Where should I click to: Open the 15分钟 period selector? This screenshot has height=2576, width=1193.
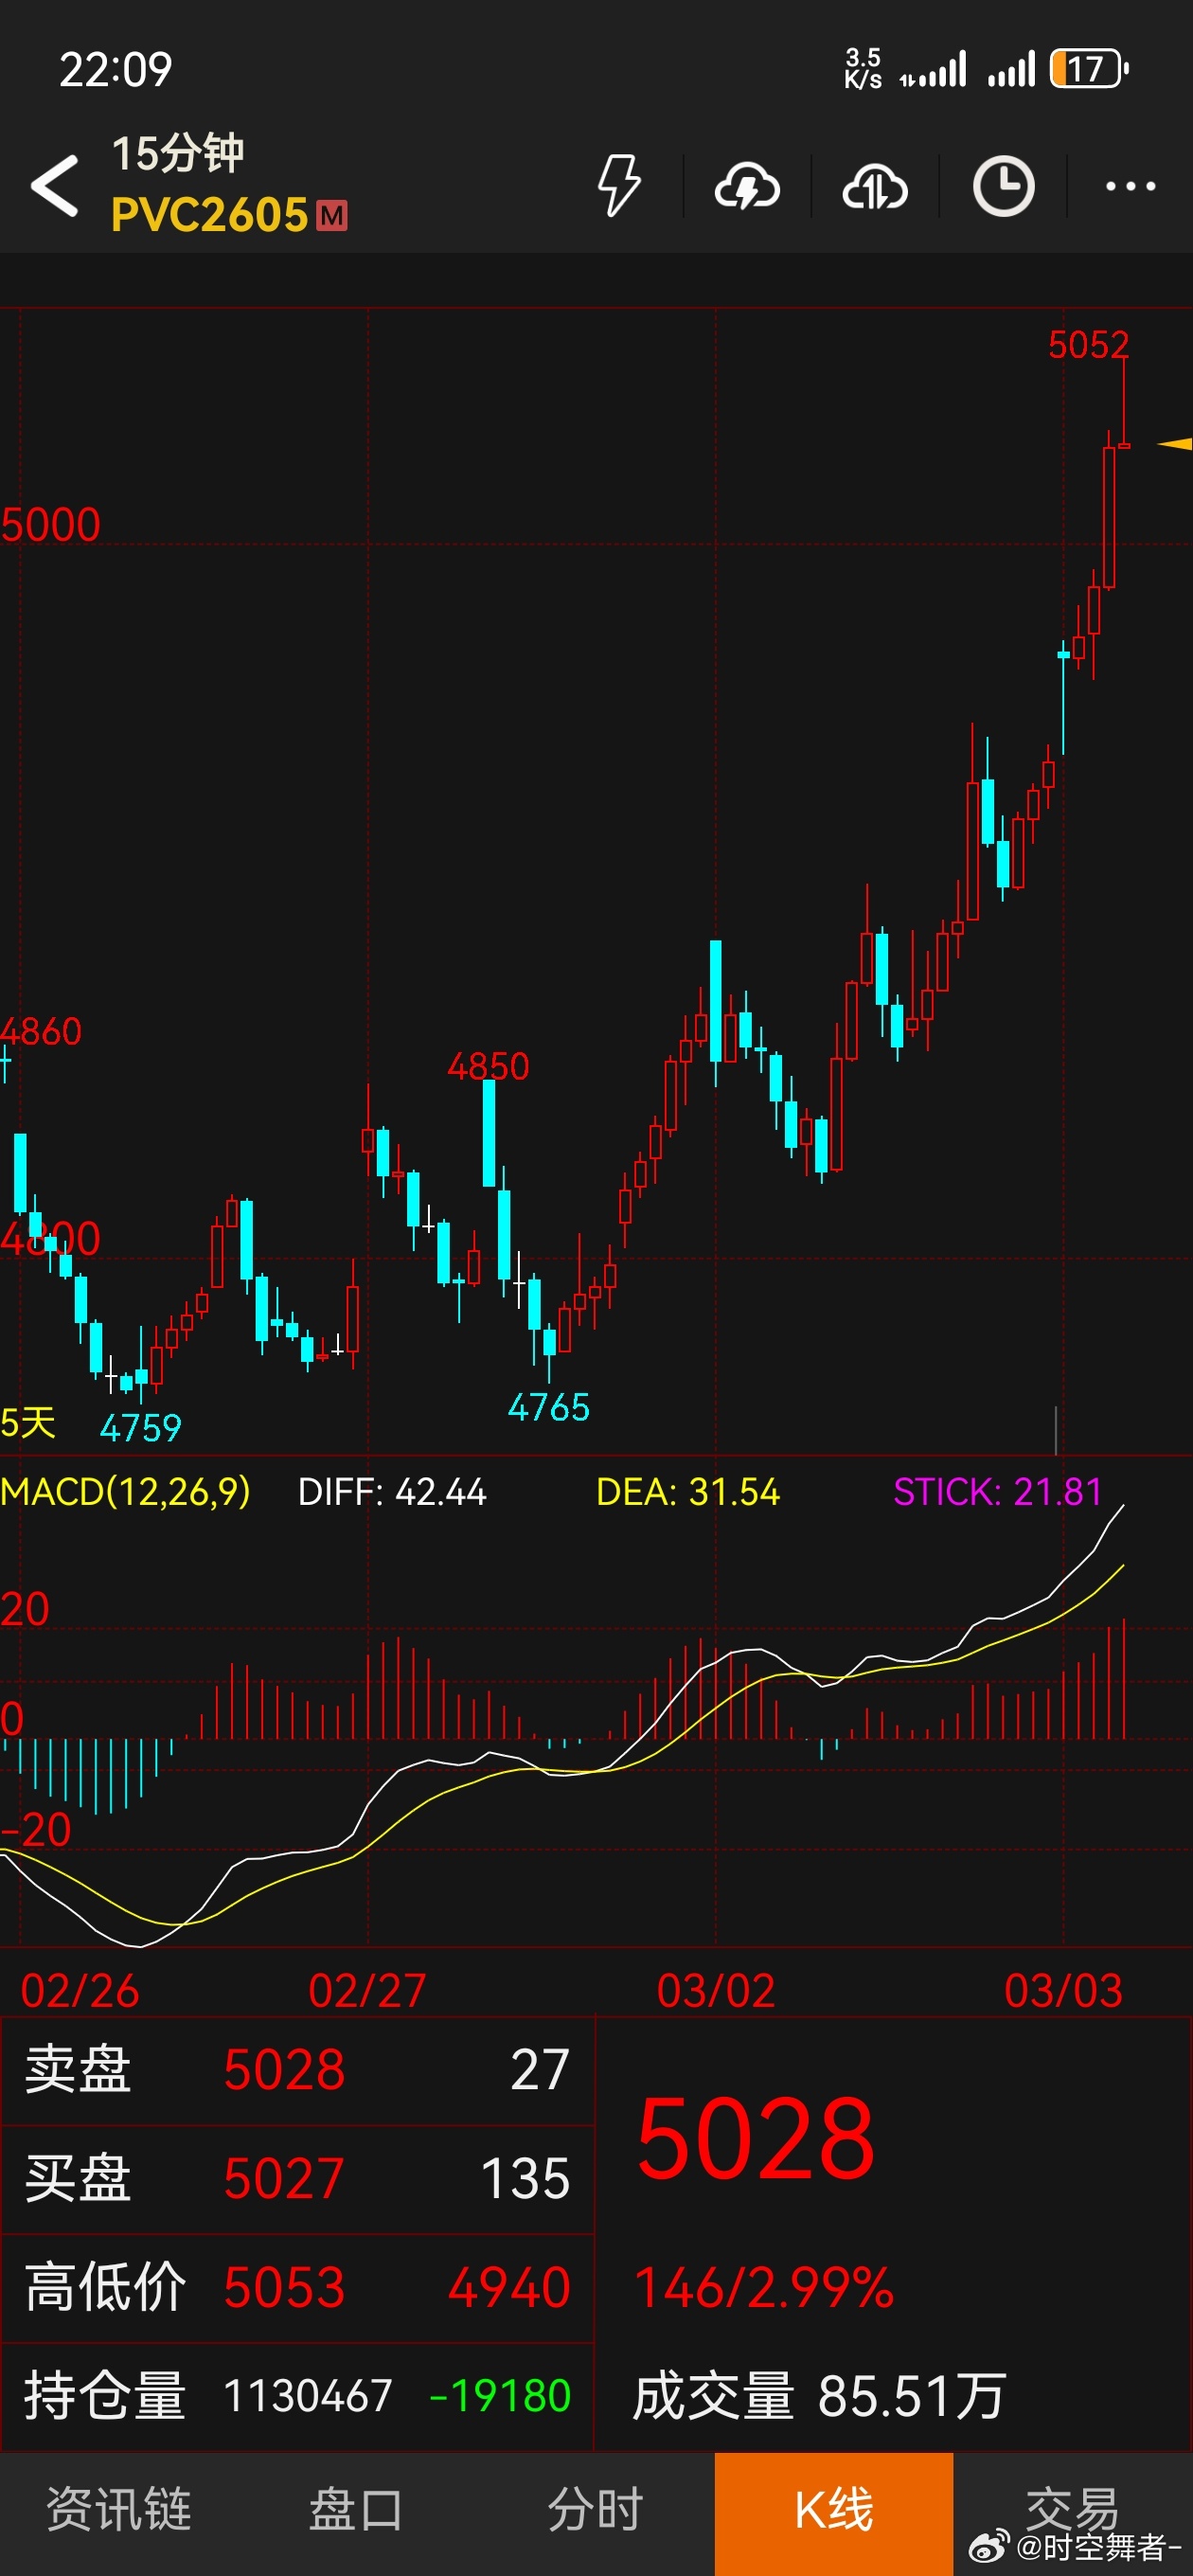(178, 153)
